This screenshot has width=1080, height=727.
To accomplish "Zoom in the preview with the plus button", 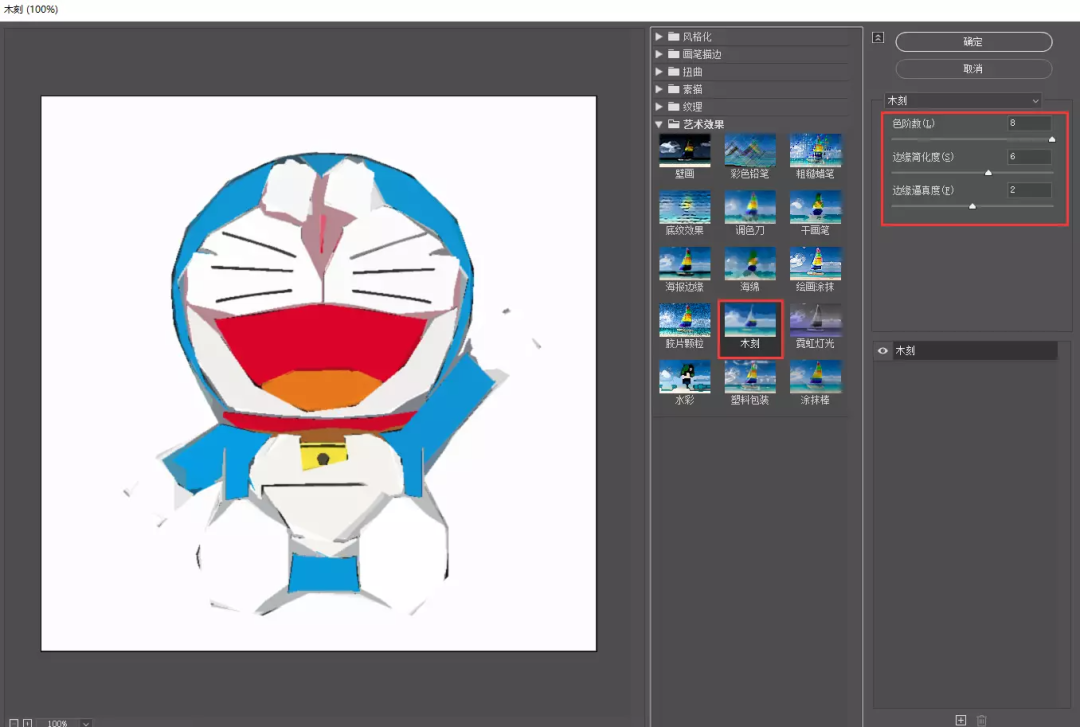I will pos(28,723).
